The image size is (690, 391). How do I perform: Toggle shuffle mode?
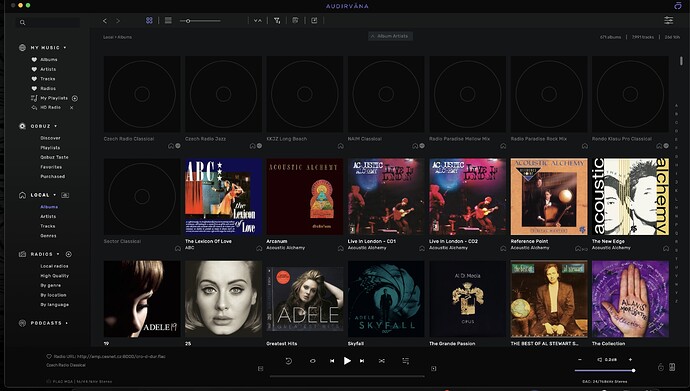click(382, 361)
